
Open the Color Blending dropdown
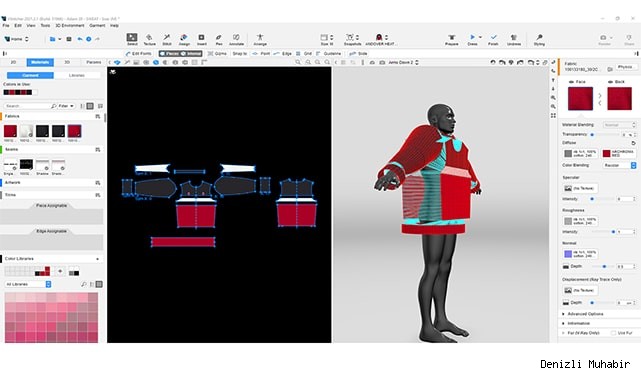(620, 165)
